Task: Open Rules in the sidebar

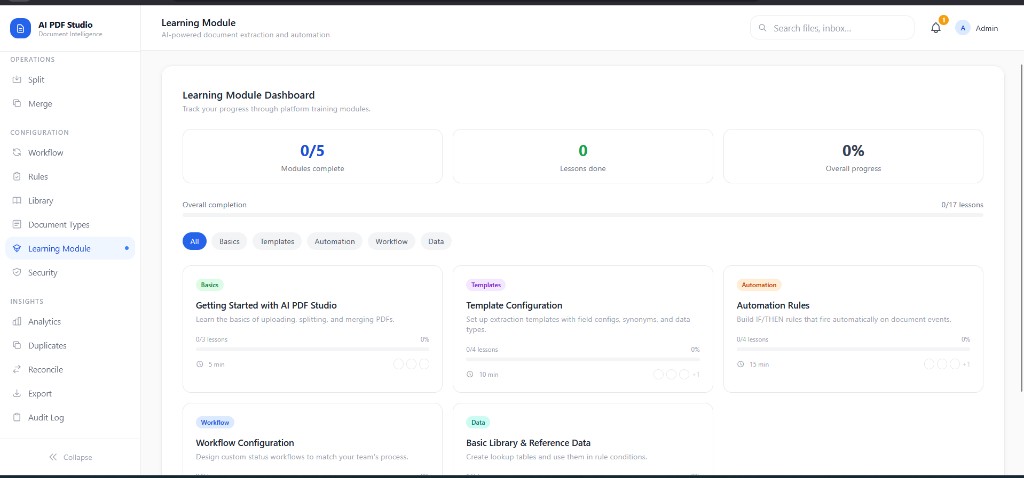Action: [71, 176]
